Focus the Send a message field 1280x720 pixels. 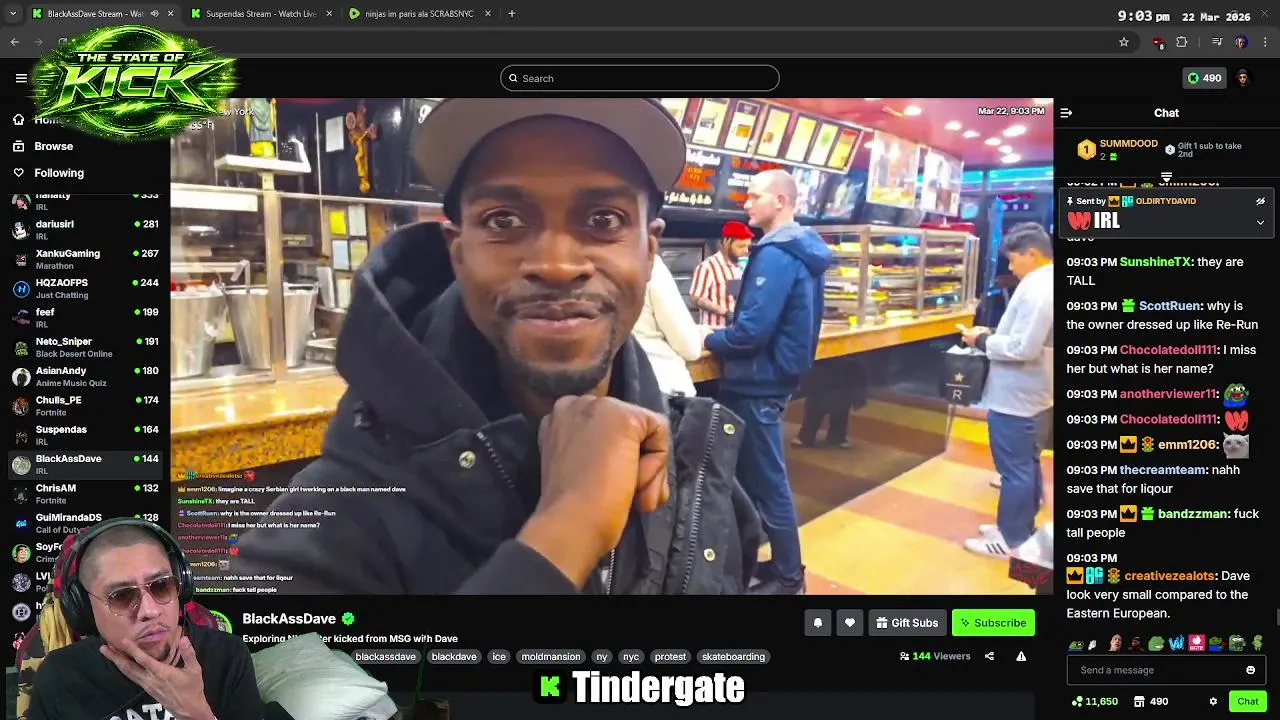[1166, 670]
